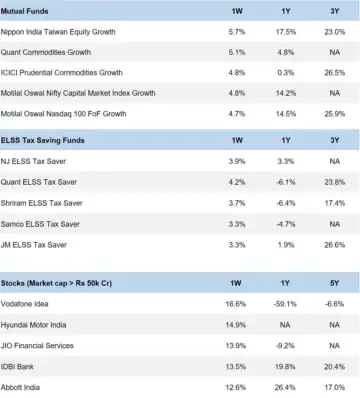The image size is (360, 398).
Task: Select the IDBI Bank stock
Action: click(x=17, y=367)
